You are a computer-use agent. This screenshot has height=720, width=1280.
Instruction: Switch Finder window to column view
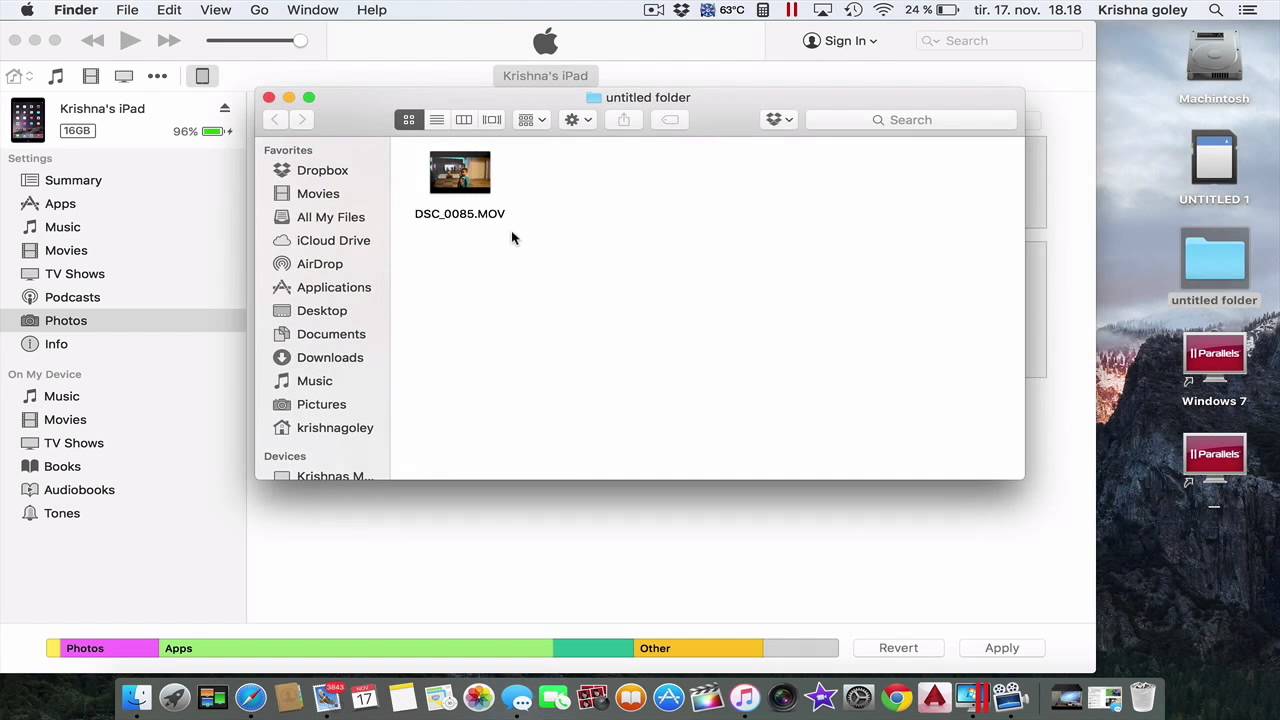click(464, 120)
